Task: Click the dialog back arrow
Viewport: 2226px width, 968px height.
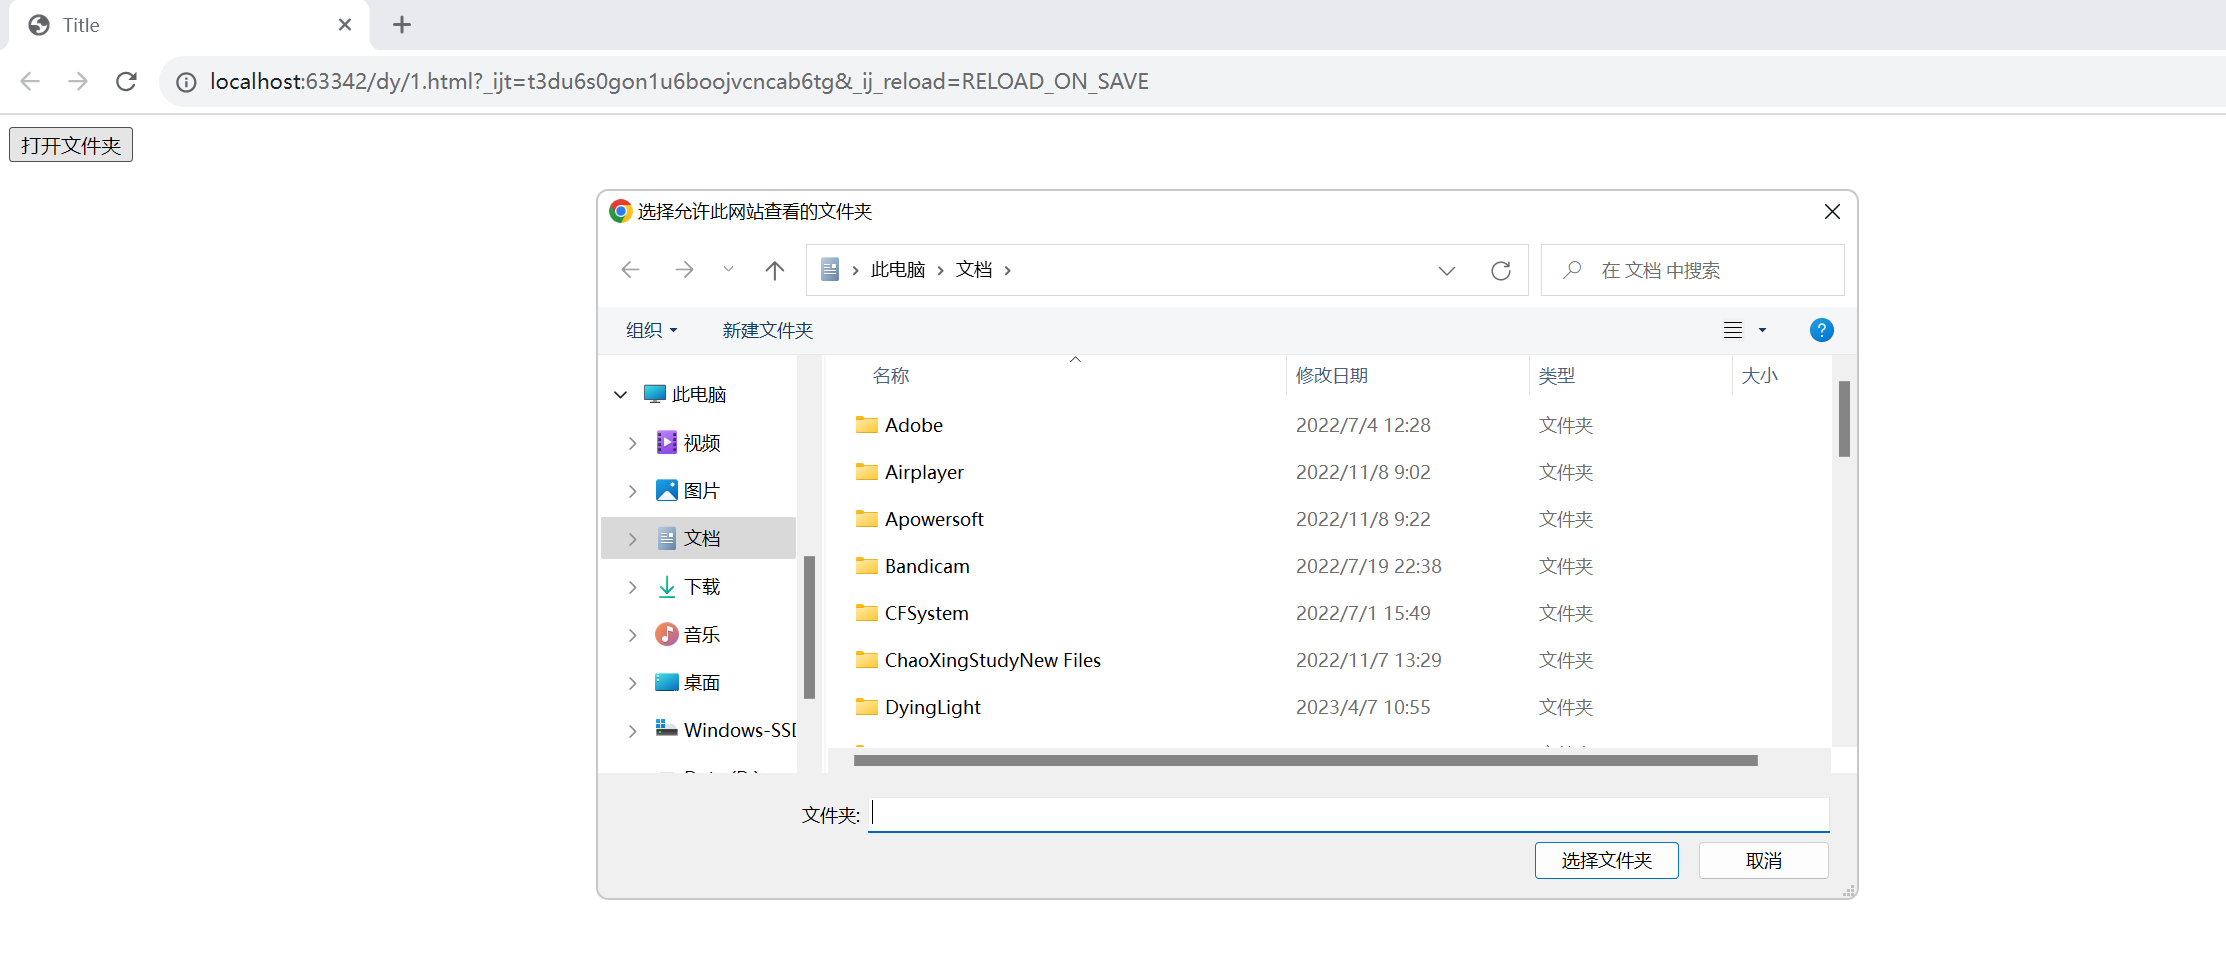Action: [630, 270]
